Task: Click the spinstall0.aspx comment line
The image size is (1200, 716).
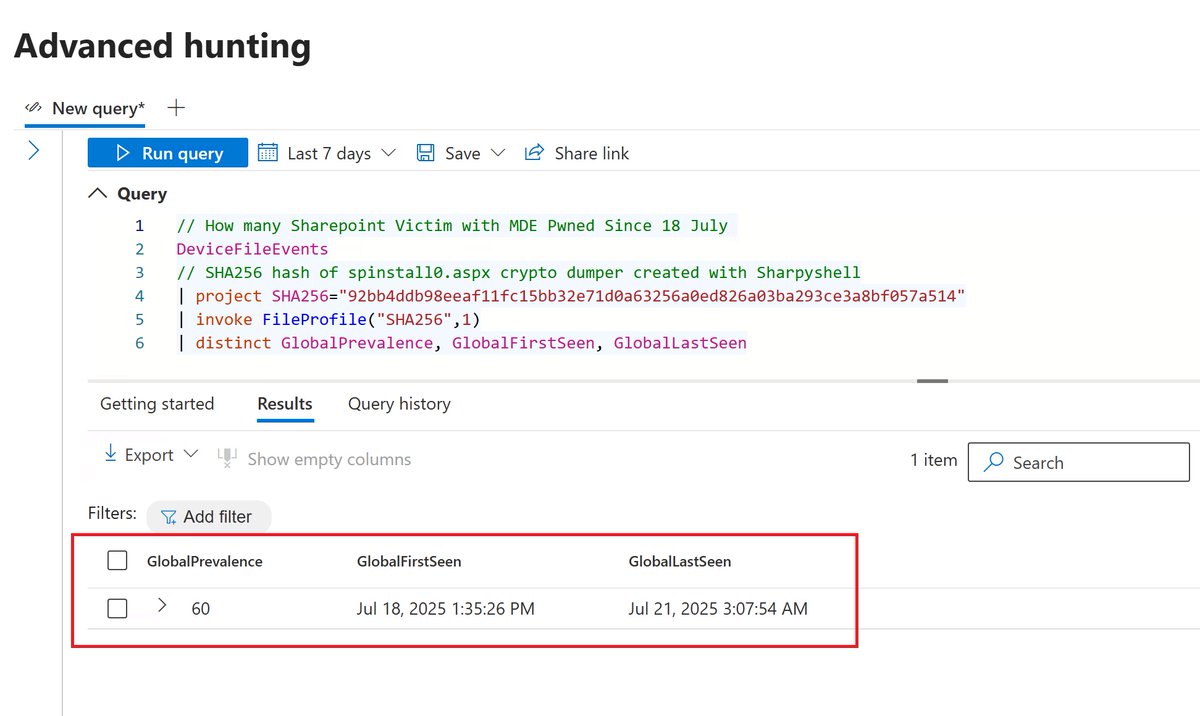Action: pyautogui.click(x=518, y=272)
